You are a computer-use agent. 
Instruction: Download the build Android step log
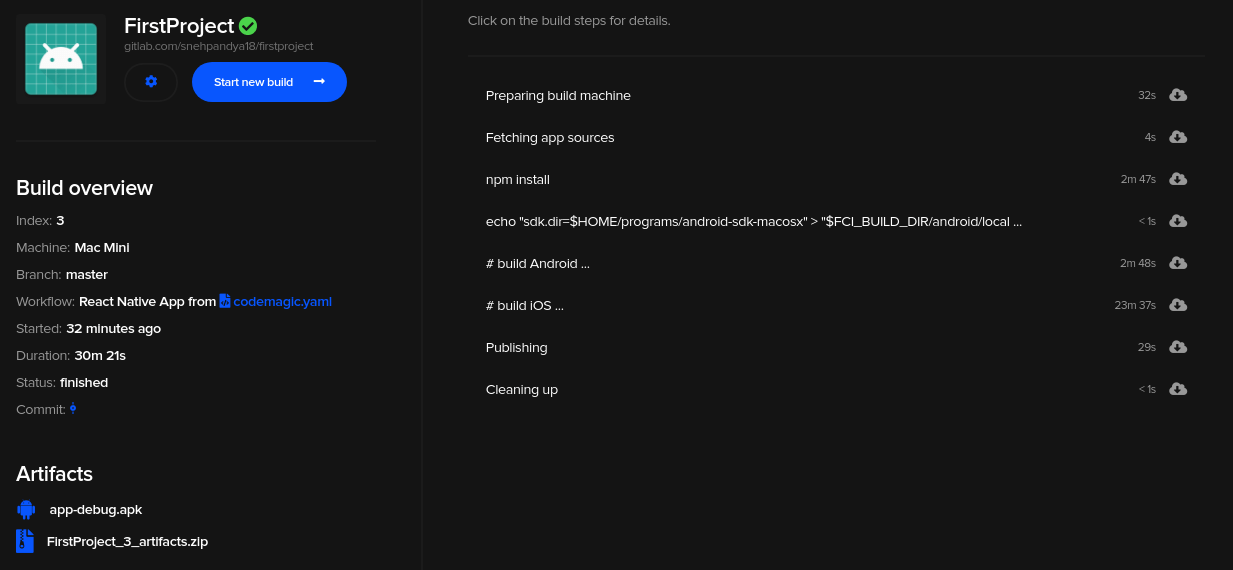click(1178, 263)
